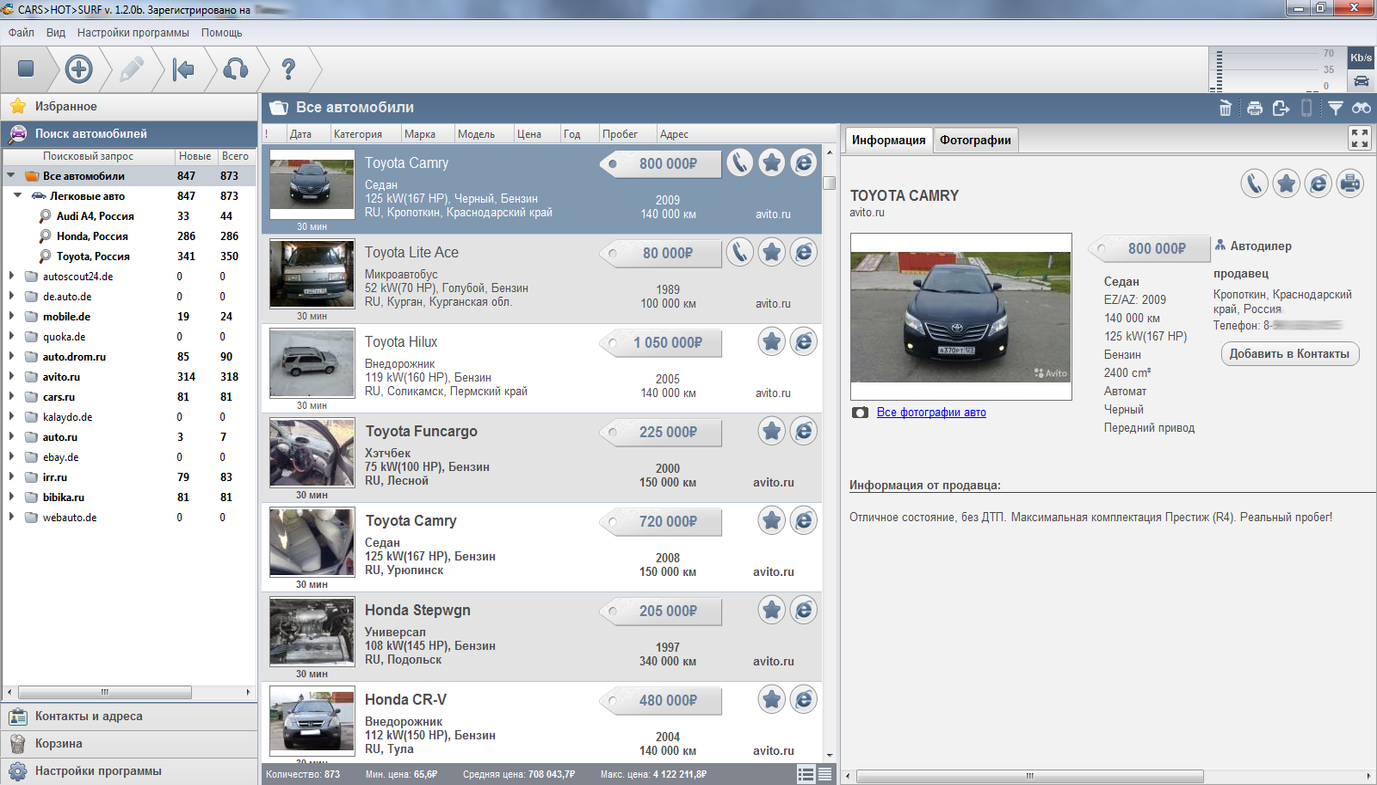Viewport: 1377px width, 785px height.
Task: Switch to the Информация tab
Action: [889, 140]
